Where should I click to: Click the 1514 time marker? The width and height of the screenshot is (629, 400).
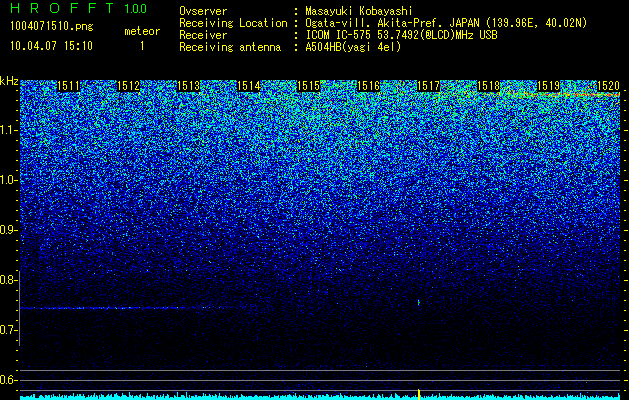coord(249,86)
